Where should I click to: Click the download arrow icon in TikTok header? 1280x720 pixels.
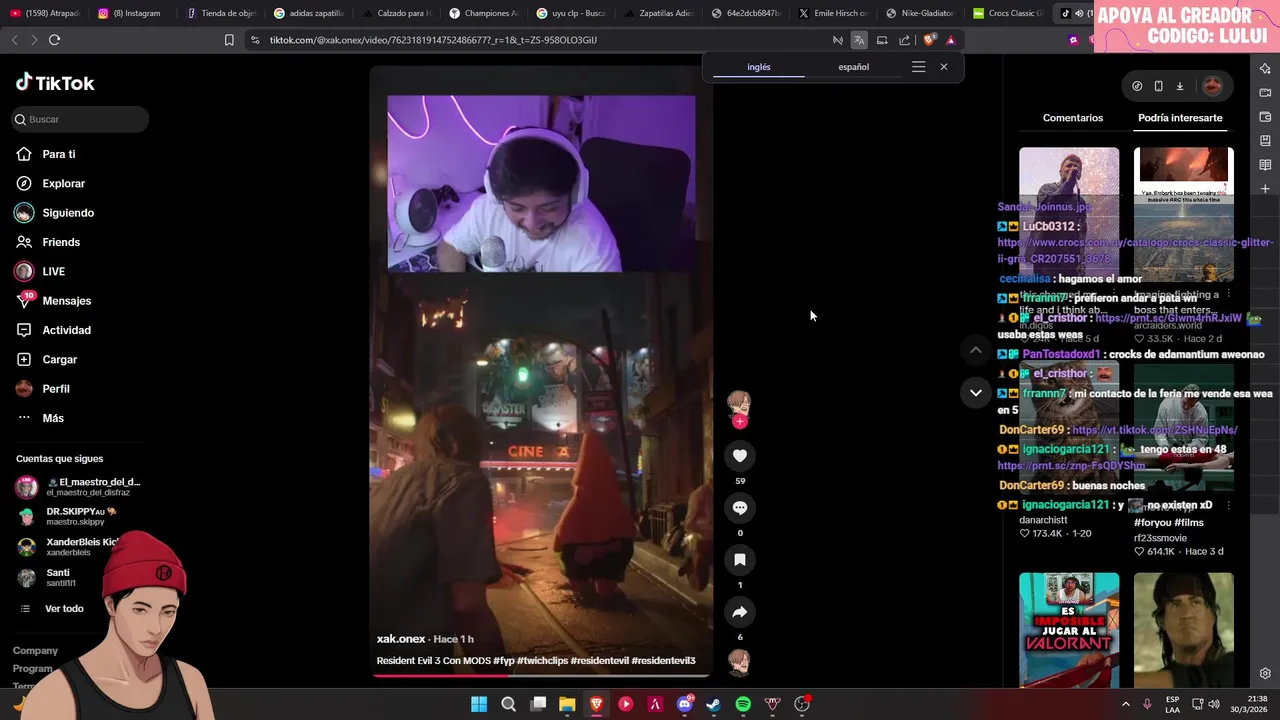click(x=1180, y=86)
